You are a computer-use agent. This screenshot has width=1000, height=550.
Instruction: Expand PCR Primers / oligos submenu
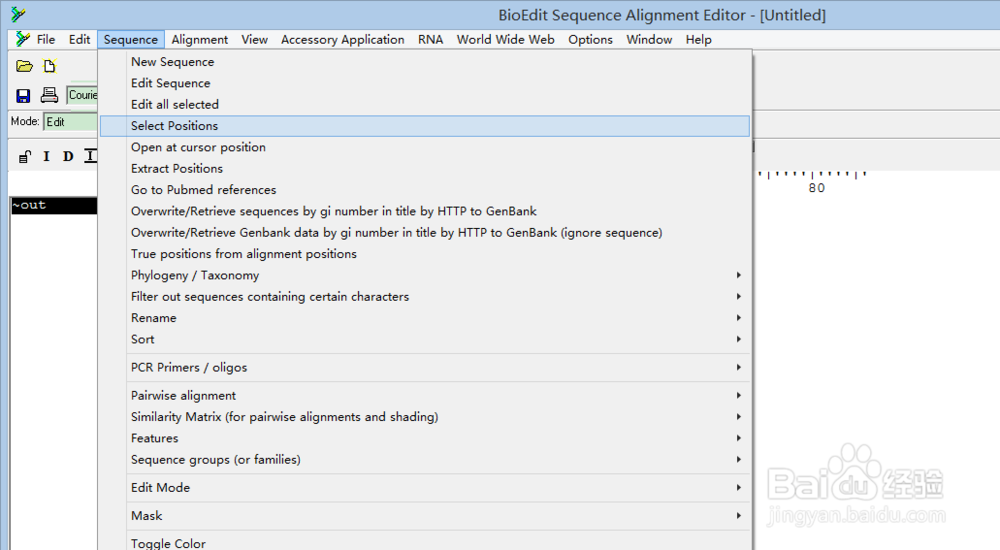pyautogui.click(x=425, y=368)
